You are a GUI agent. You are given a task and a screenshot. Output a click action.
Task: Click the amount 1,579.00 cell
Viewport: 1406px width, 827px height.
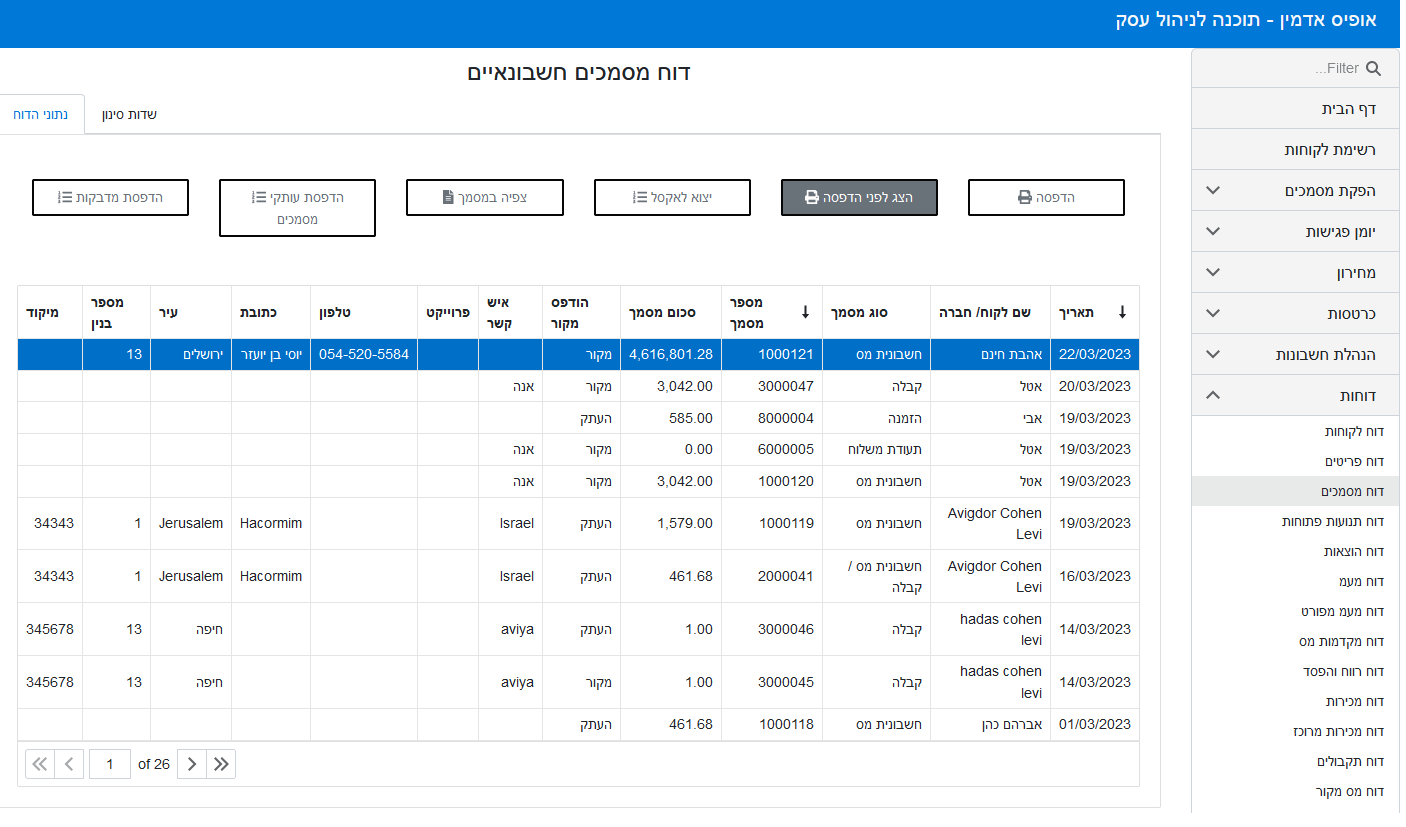[671, 523]
